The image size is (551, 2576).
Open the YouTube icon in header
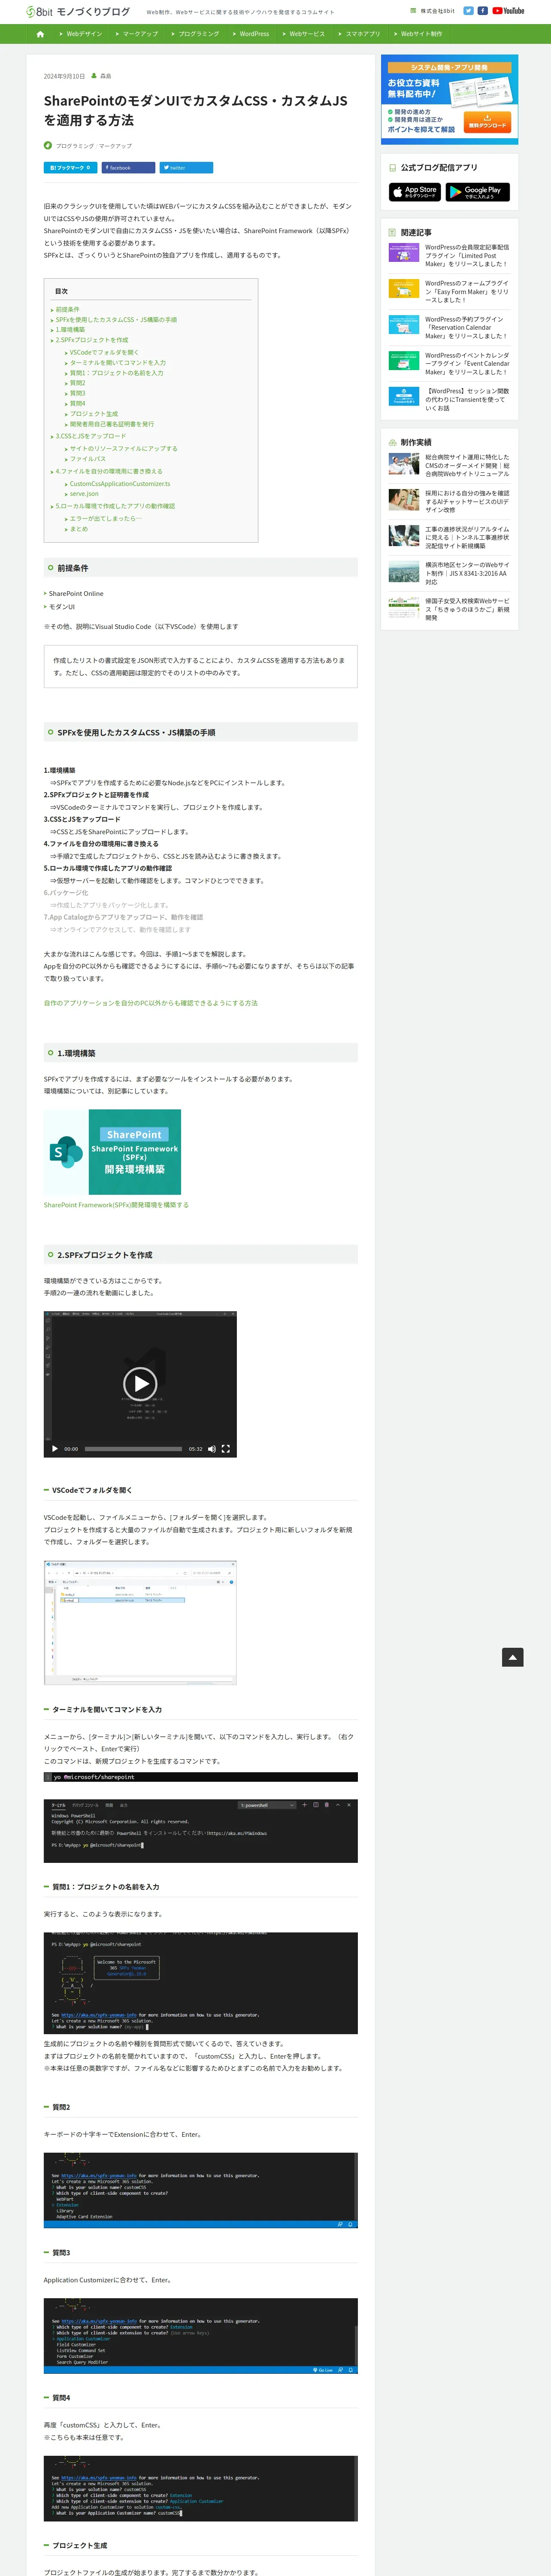(508, 11)
